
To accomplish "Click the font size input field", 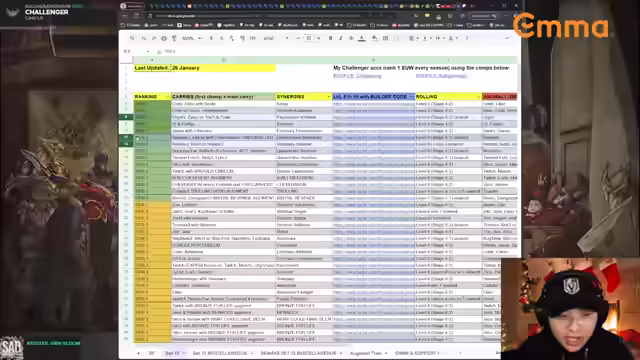I will pos(309,38).
